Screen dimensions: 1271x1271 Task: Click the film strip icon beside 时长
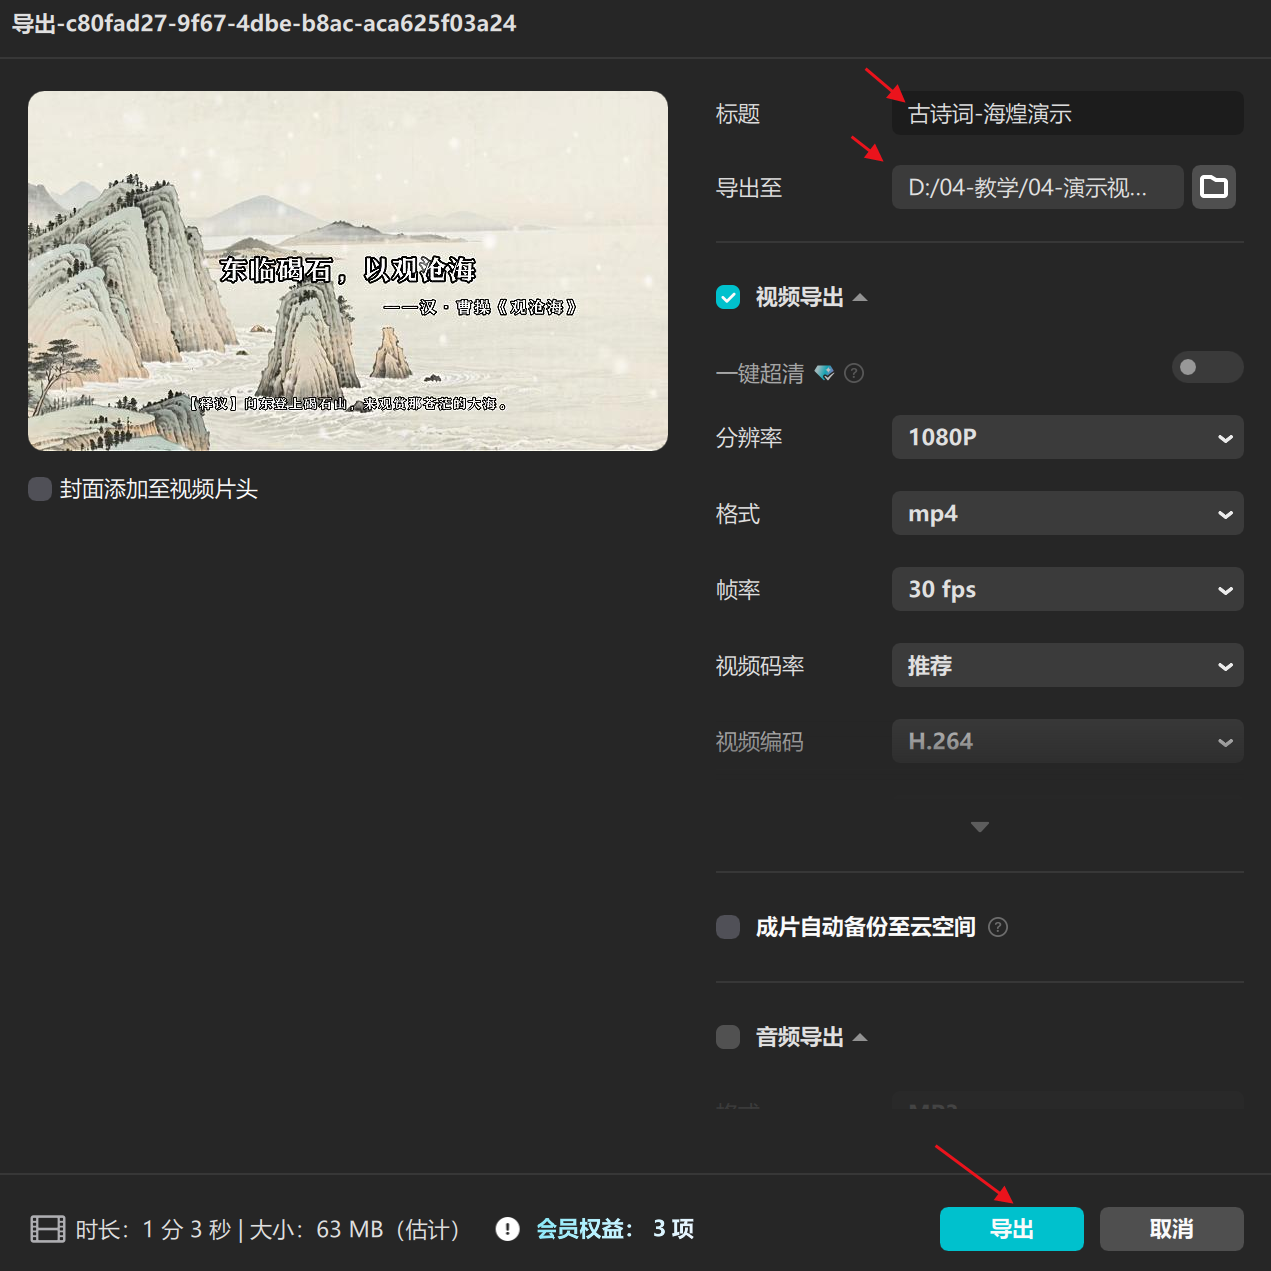(48, 1229)
